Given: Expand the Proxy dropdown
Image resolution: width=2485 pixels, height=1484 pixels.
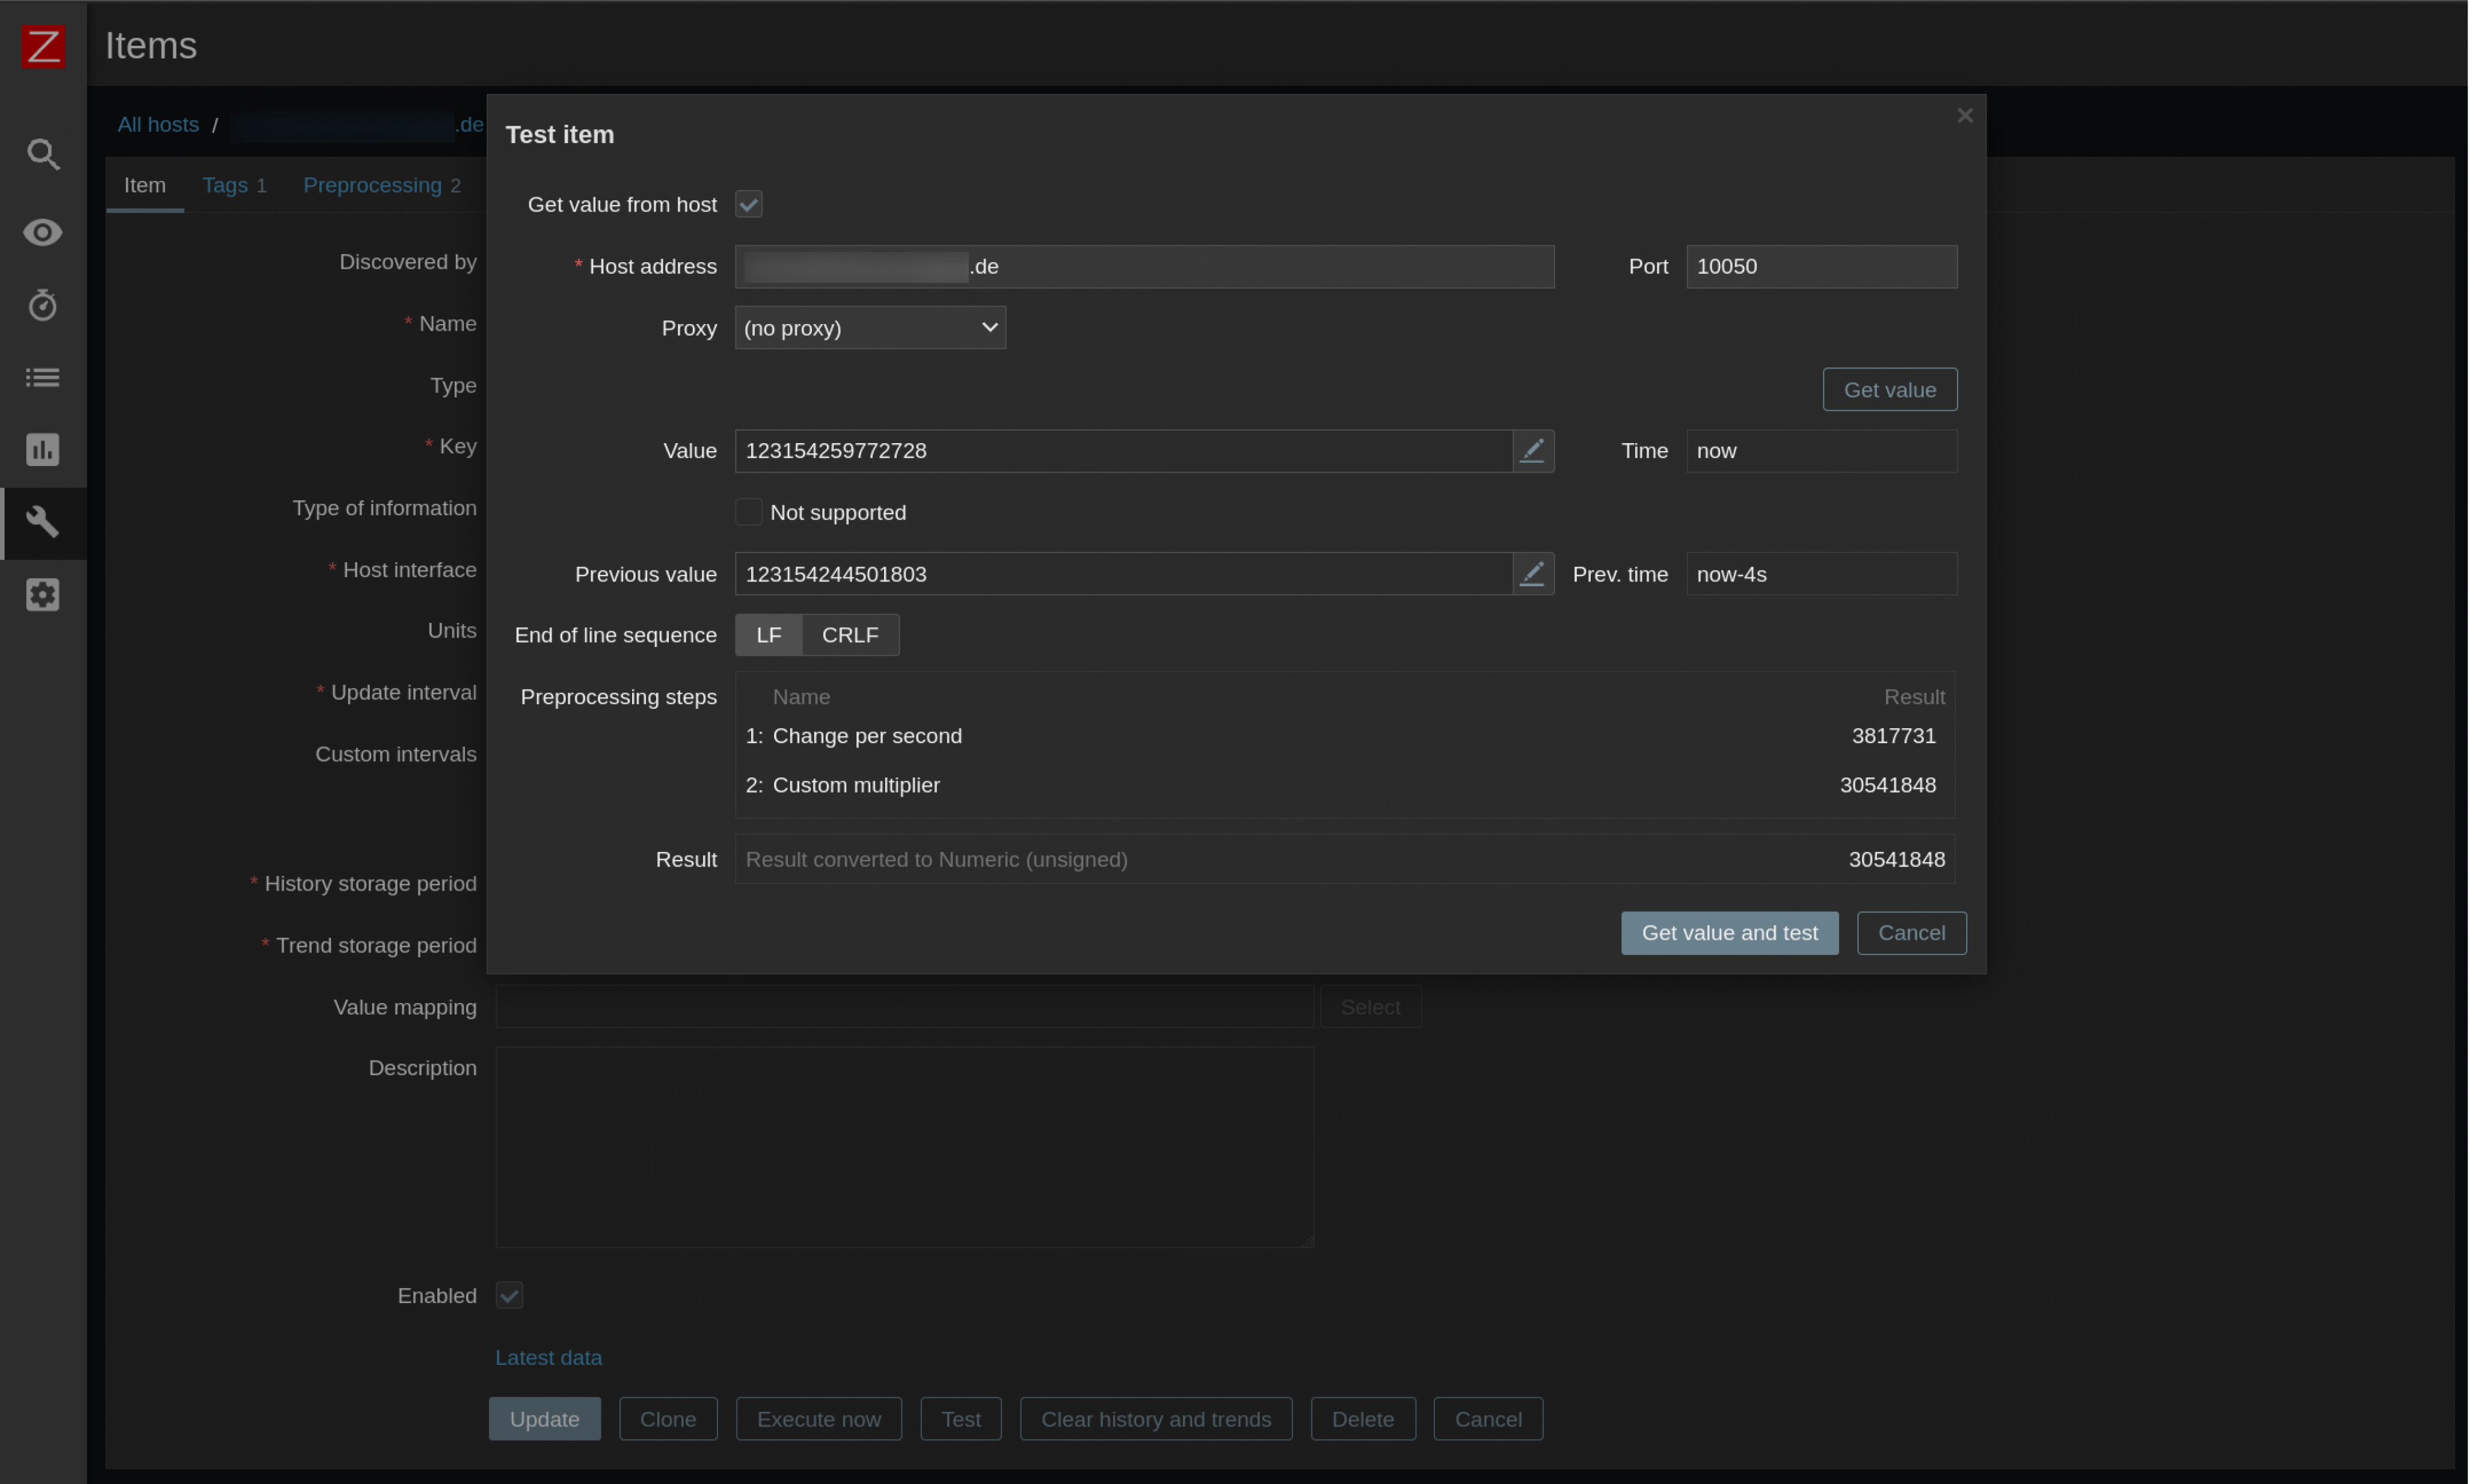Looking at the screenshot, I should click(870, 328).
